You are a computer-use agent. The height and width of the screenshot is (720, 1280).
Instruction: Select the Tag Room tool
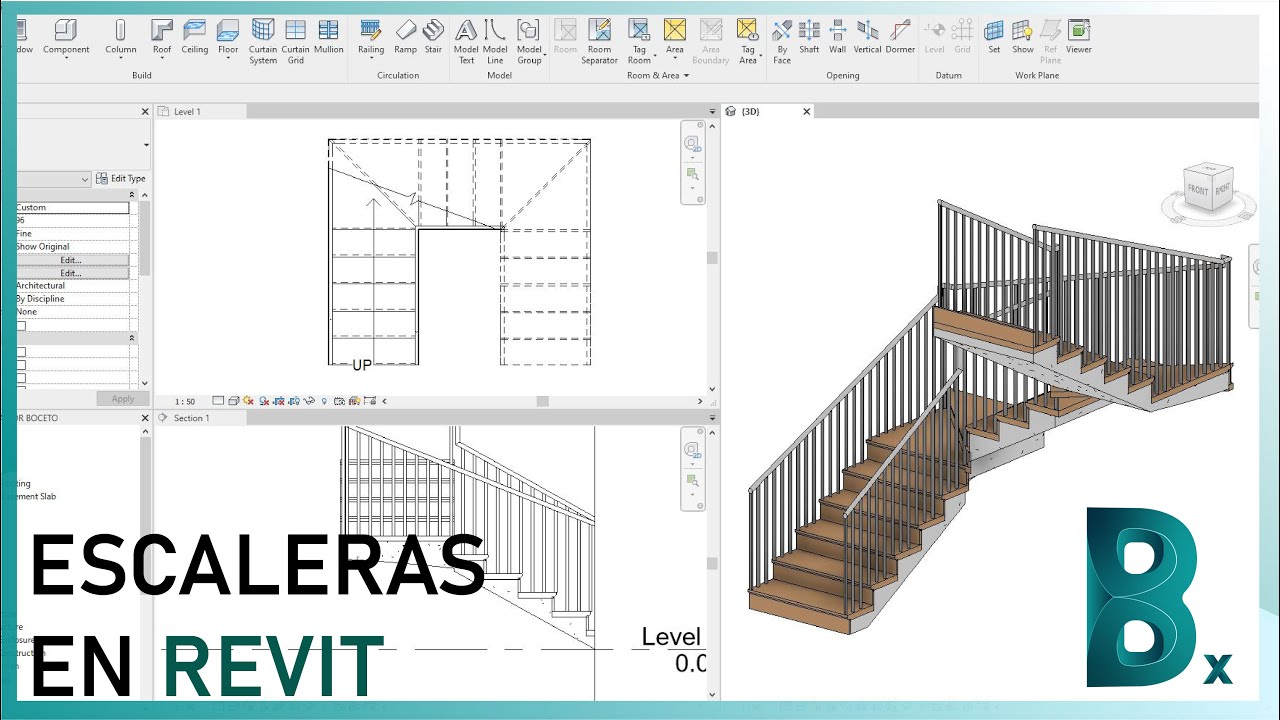click(639, 42)
